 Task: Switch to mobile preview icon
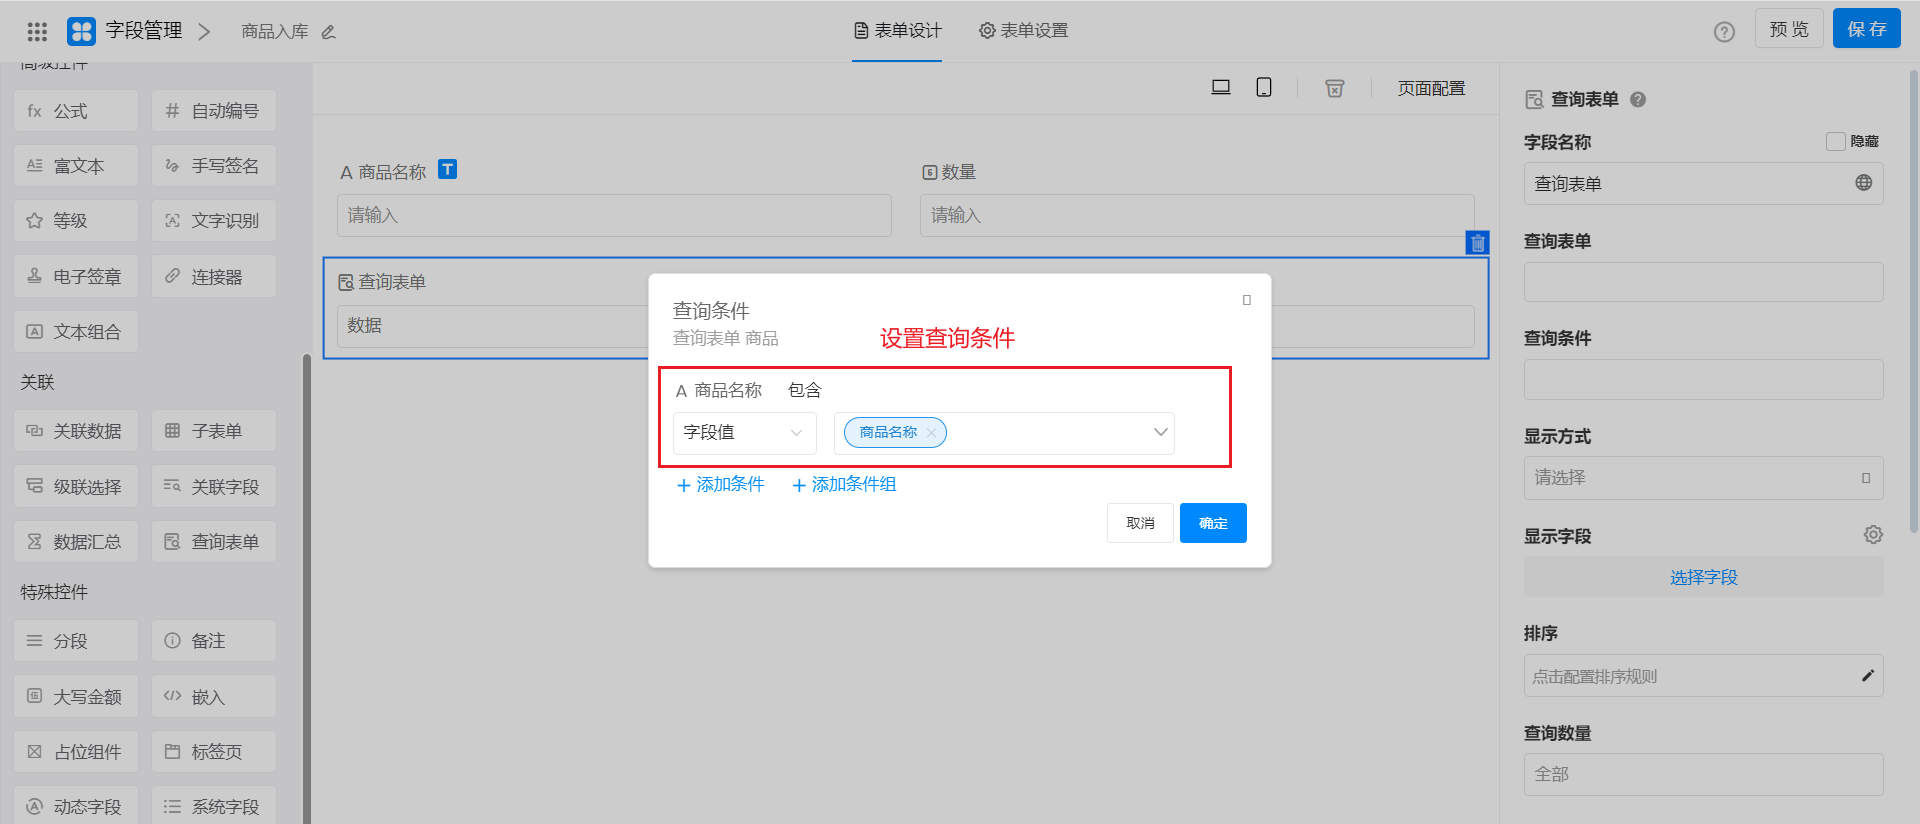[x=1264, y=88]
